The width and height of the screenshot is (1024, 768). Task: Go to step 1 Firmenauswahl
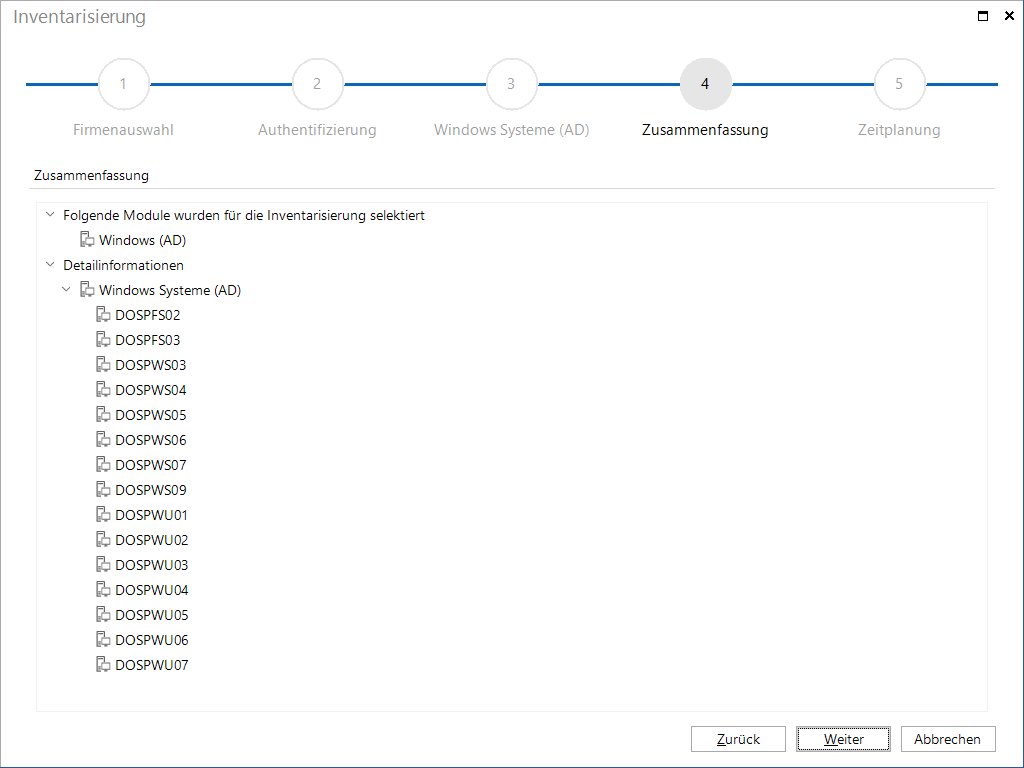click(x=123, y=84)
